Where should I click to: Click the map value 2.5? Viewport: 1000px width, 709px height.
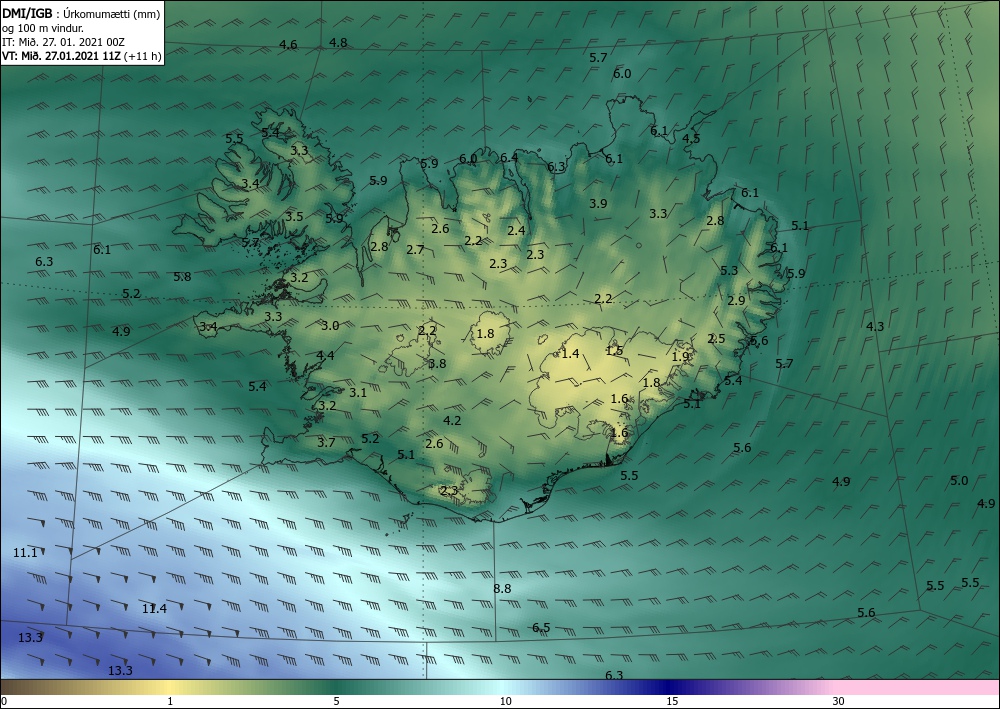pos(716,339)
